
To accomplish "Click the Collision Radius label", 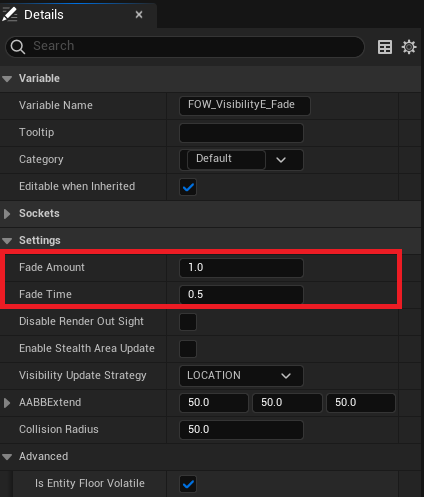I will 59,429.
